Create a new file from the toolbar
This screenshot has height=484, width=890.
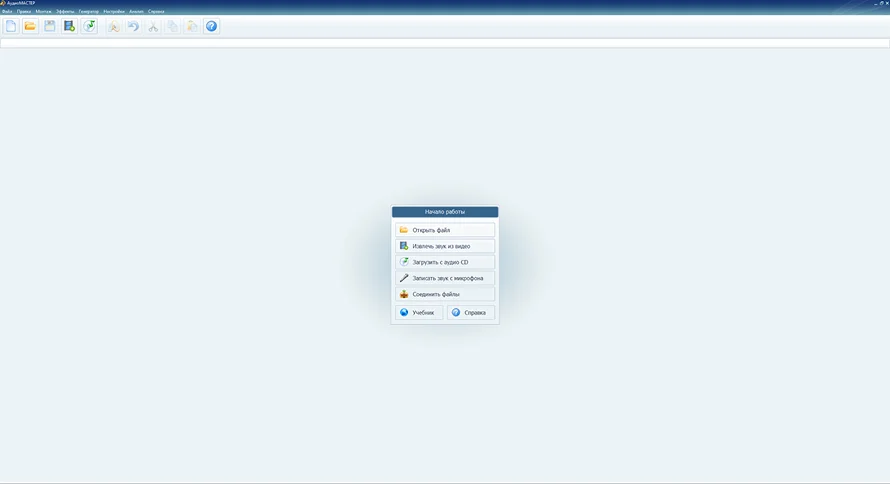coord(11,26)
